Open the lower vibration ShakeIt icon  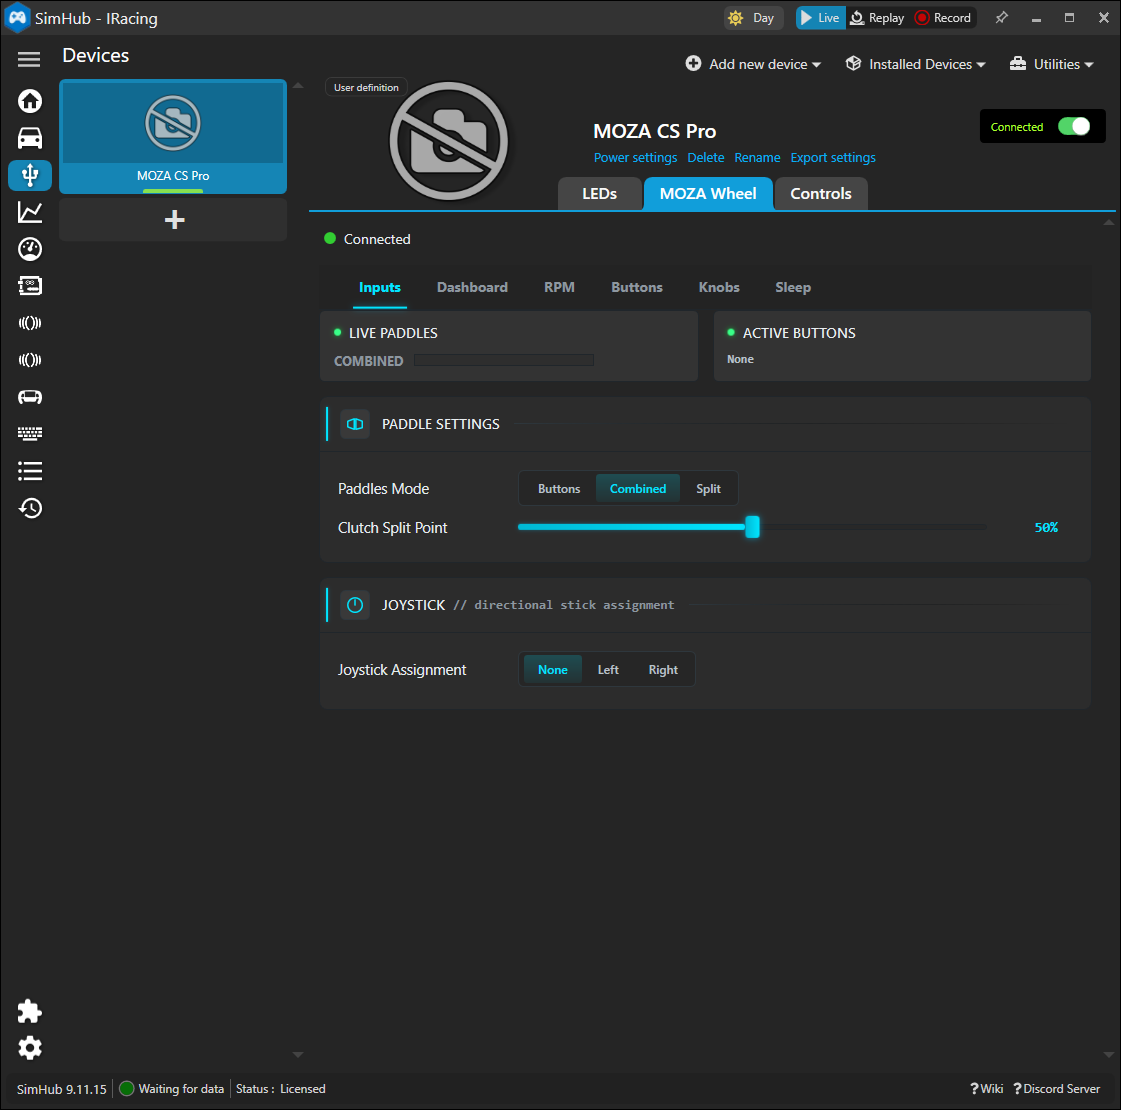coord(30,360)
